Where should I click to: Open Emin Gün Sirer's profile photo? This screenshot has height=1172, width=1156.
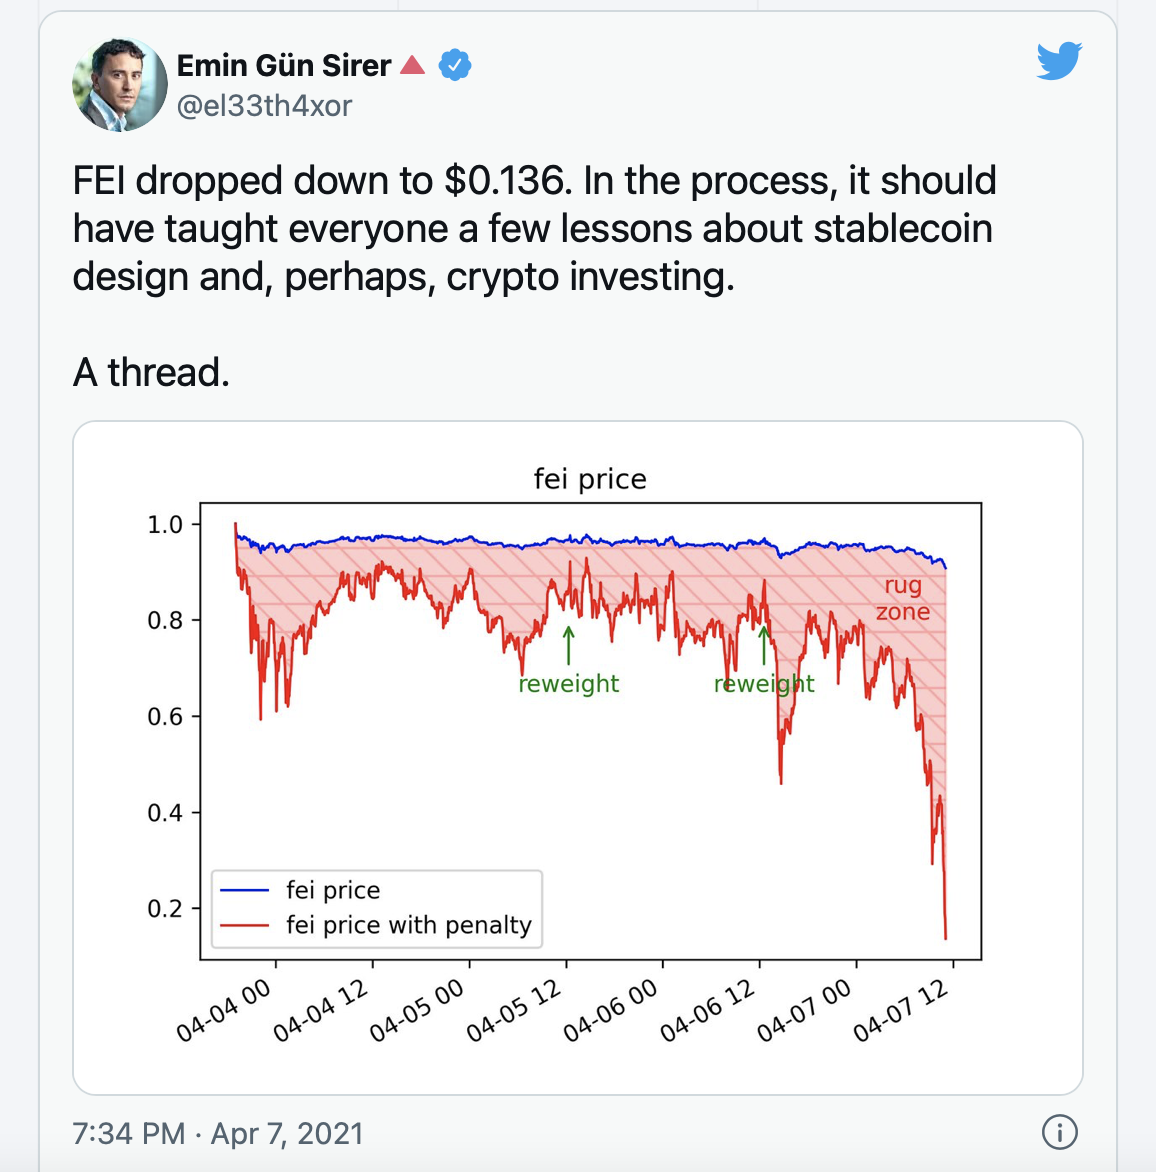point(120,84)
